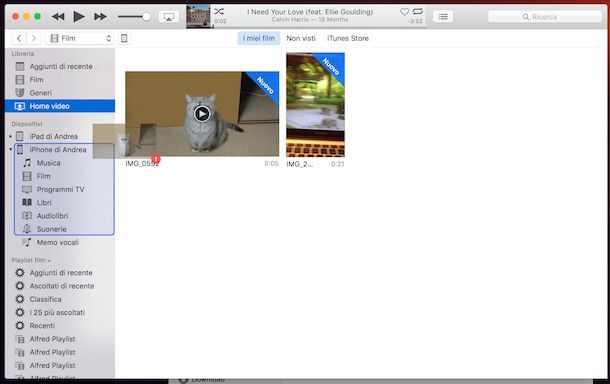The height and width of the screenshot is (384, 610).
Task: Collapse the Playlist film section header
Action: coord(31,260)
